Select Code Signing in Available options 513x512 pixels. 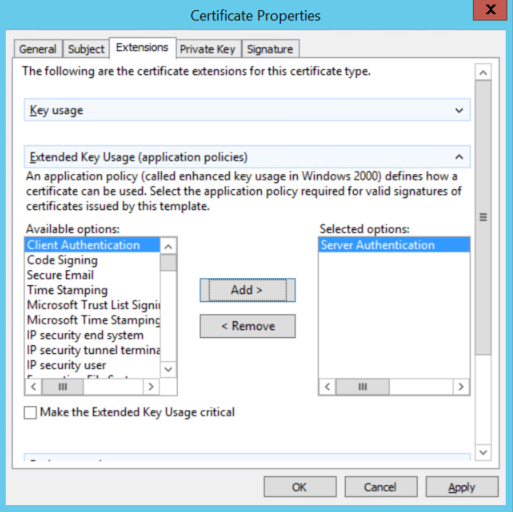coord(93,260)
